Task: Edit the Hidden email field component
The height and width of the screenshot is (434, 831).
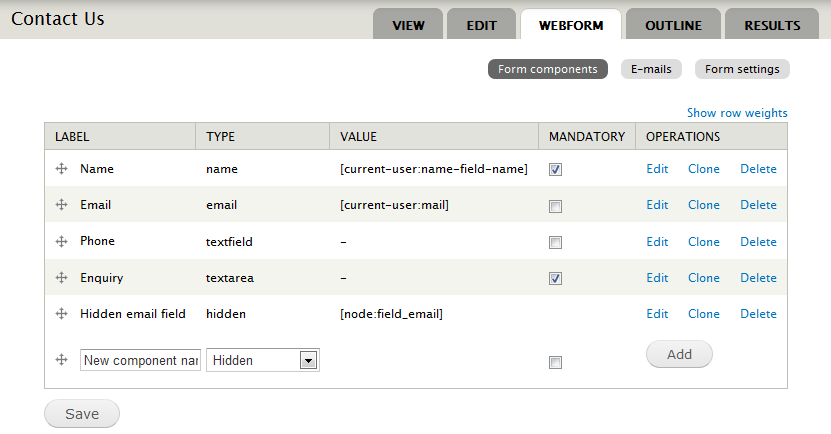Action: tap(657, 314)
